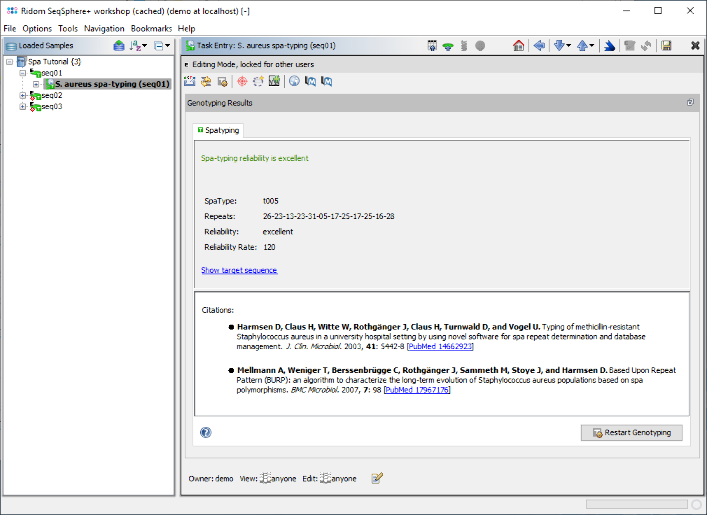
Task: Click the edit permissions pencil icon
Action: click(377, 478)
